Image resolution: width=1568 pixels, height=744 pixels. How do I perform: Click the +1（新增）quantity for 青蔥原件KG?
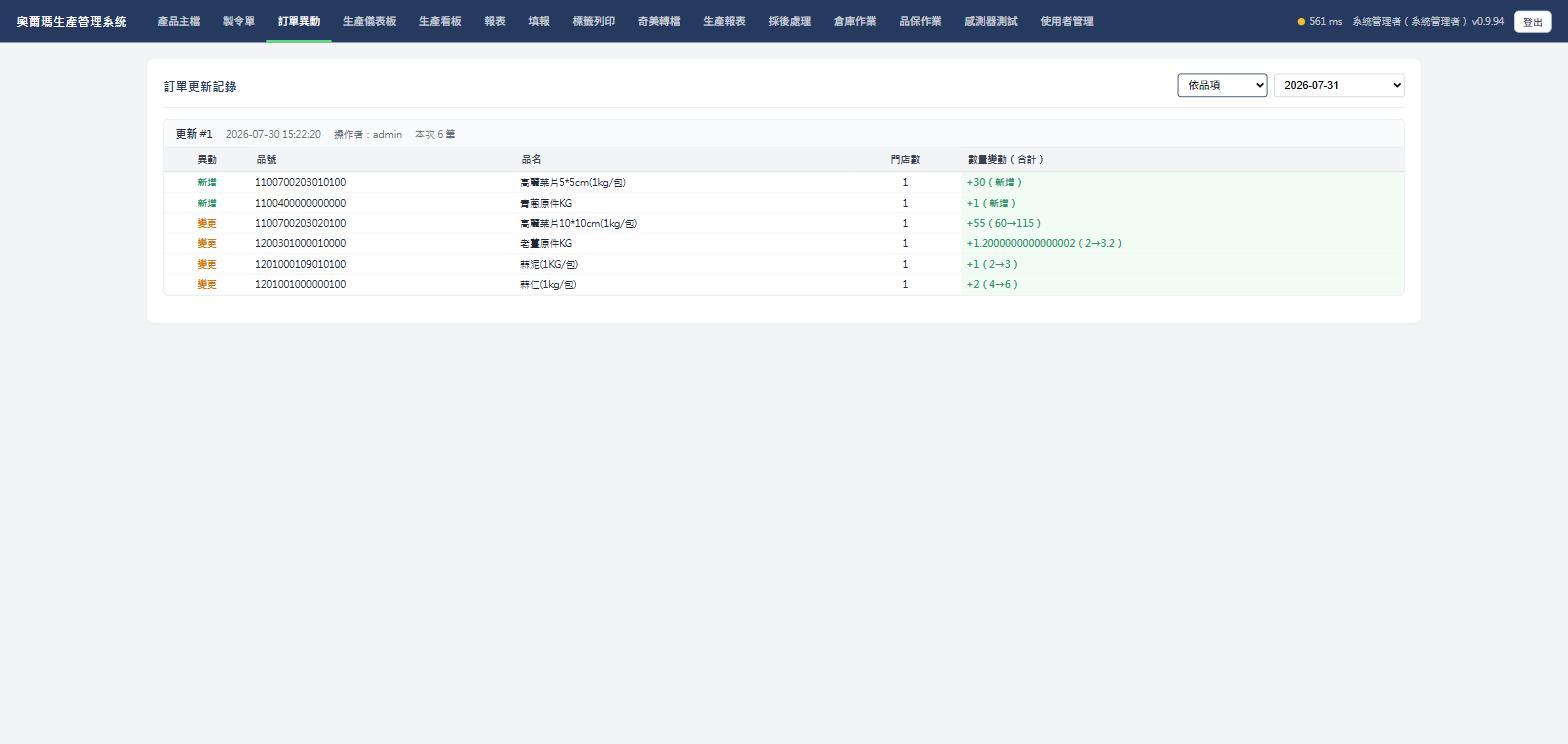click(x=992, y=203)
